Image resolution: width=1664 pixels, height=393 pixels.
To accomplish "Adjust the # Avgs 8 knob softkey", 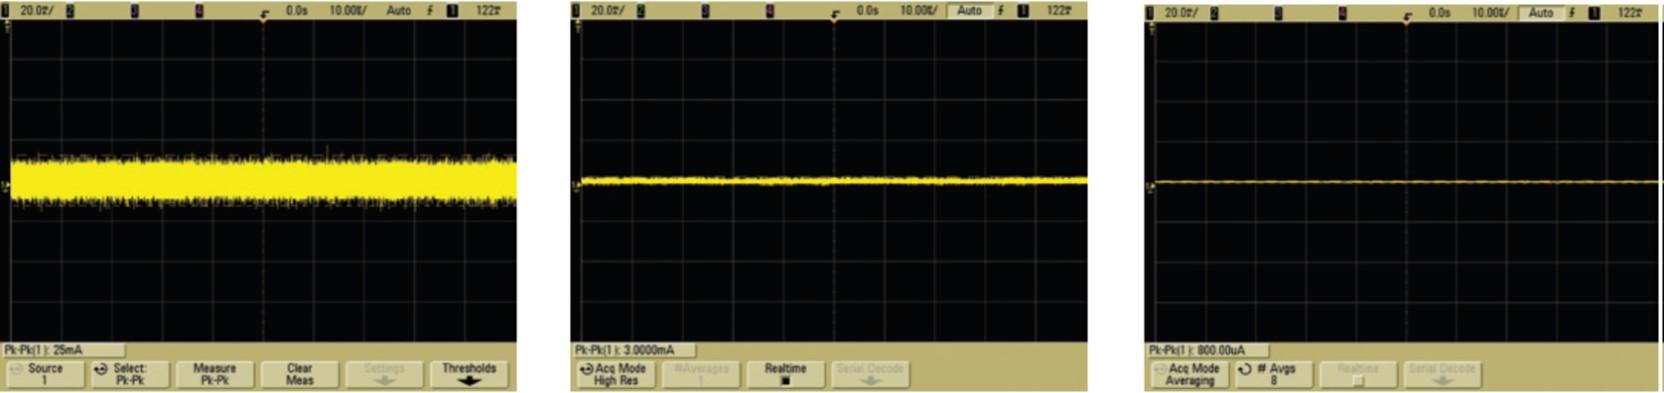I will coord(1273,374).
